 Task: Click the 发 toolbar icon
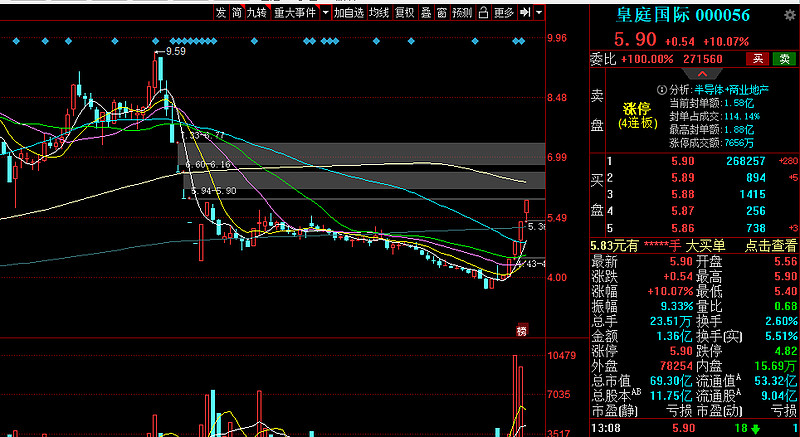221,13
